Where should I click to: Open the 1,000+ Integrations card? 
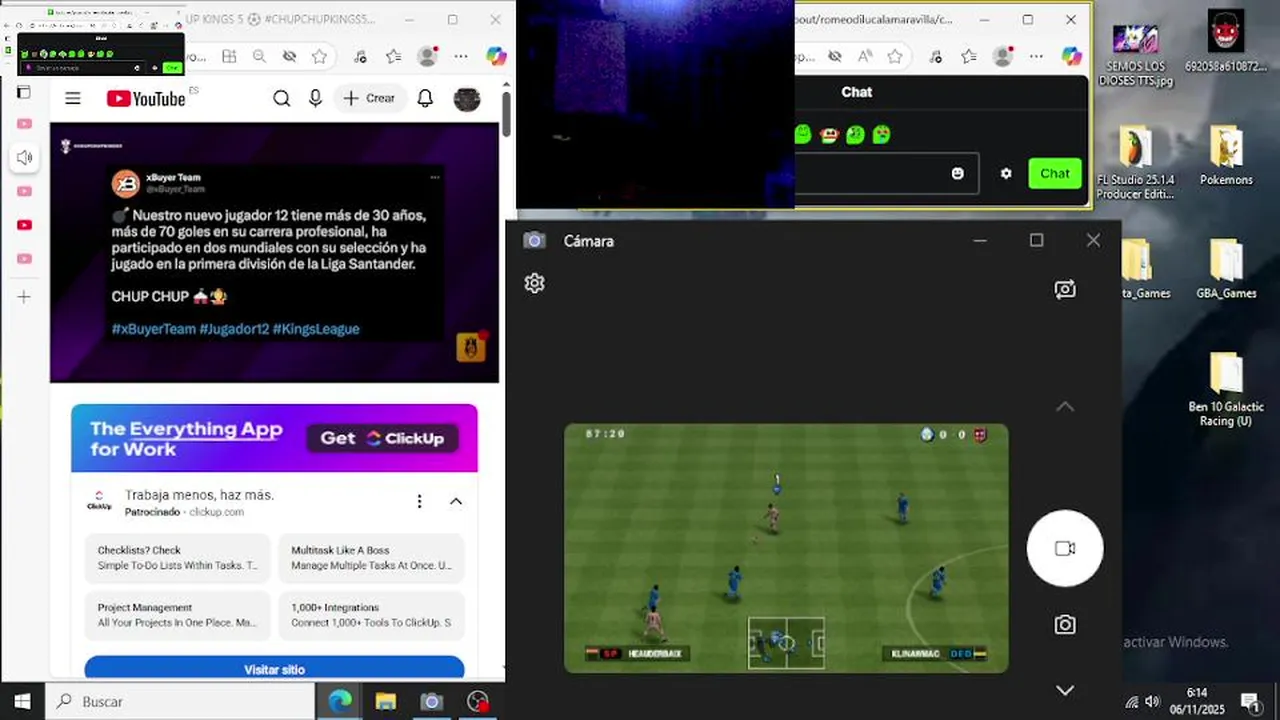[371, 615]
